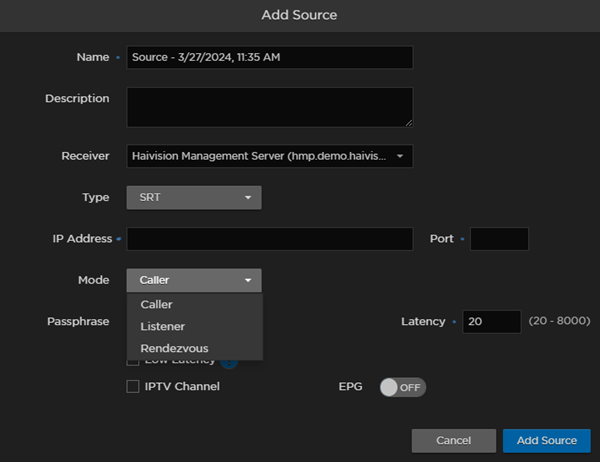Viewport: 600px width, 462px height.
Task: Toggle the EPG switch on
Action: [x=402, y=387]
